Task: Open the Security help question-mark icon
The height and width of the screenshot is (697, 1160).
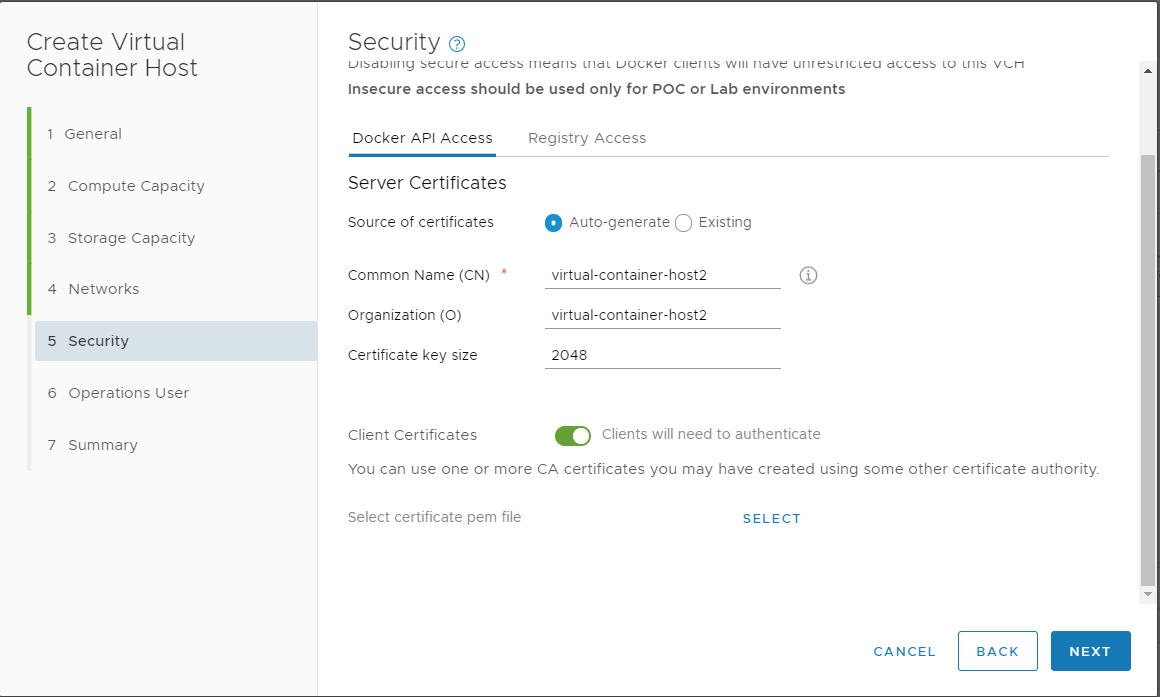Action: coord(457,44)
